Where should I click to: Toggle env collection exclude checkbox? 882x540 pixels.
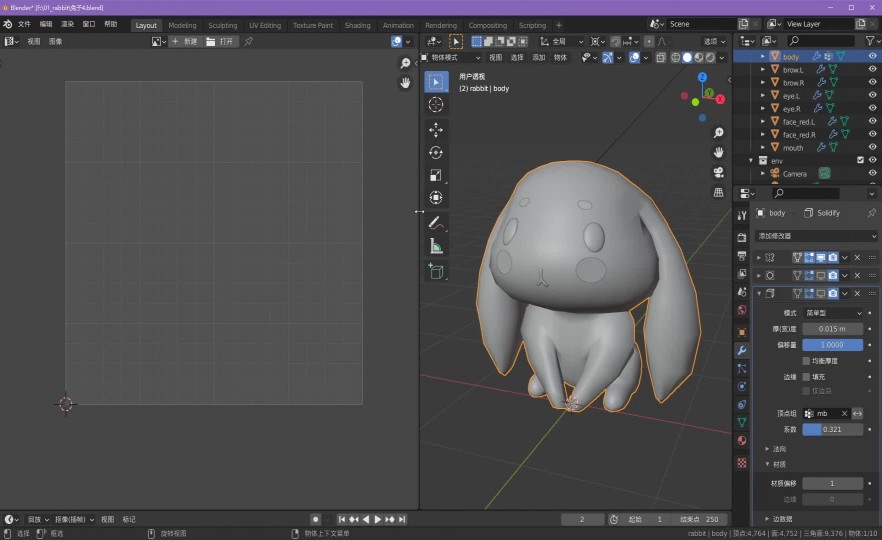(x=860, y=160)
